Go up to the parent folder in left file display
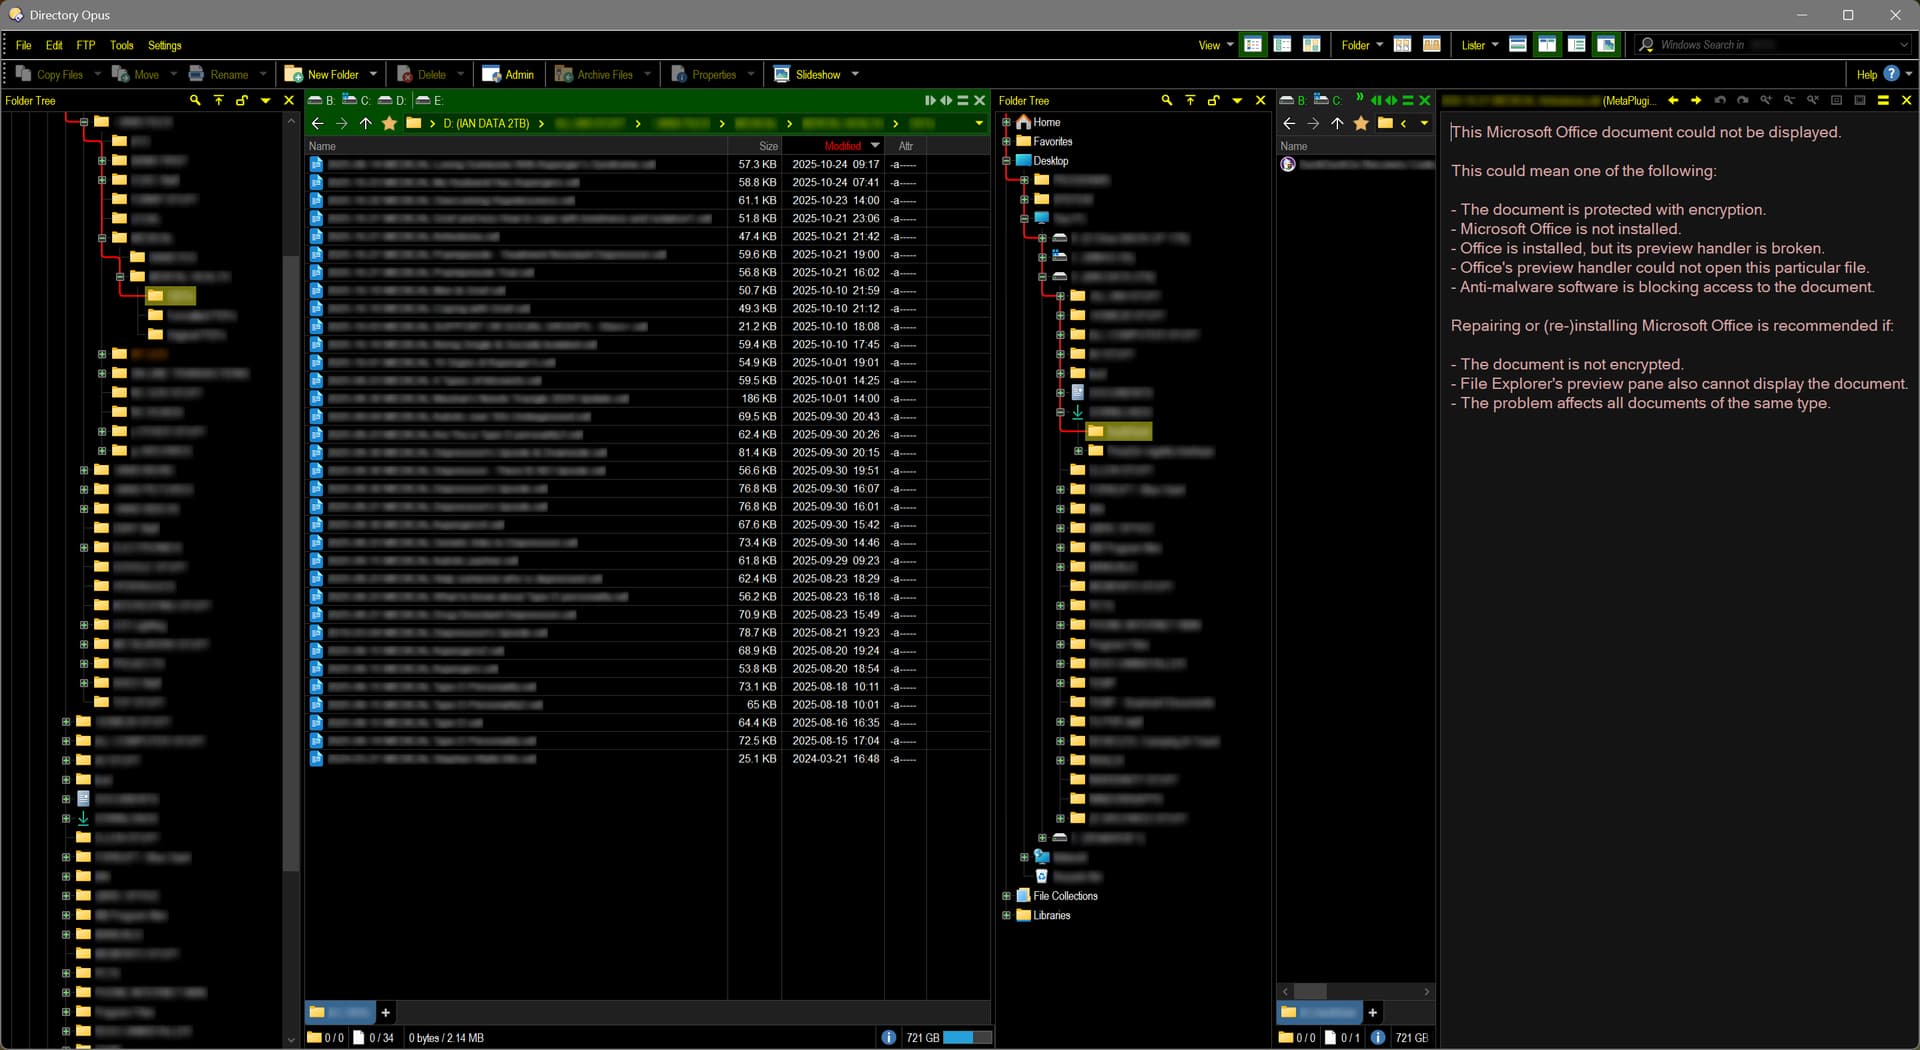The width and height of the screenshot is (1920, 1050). click(x=365, y=123)
